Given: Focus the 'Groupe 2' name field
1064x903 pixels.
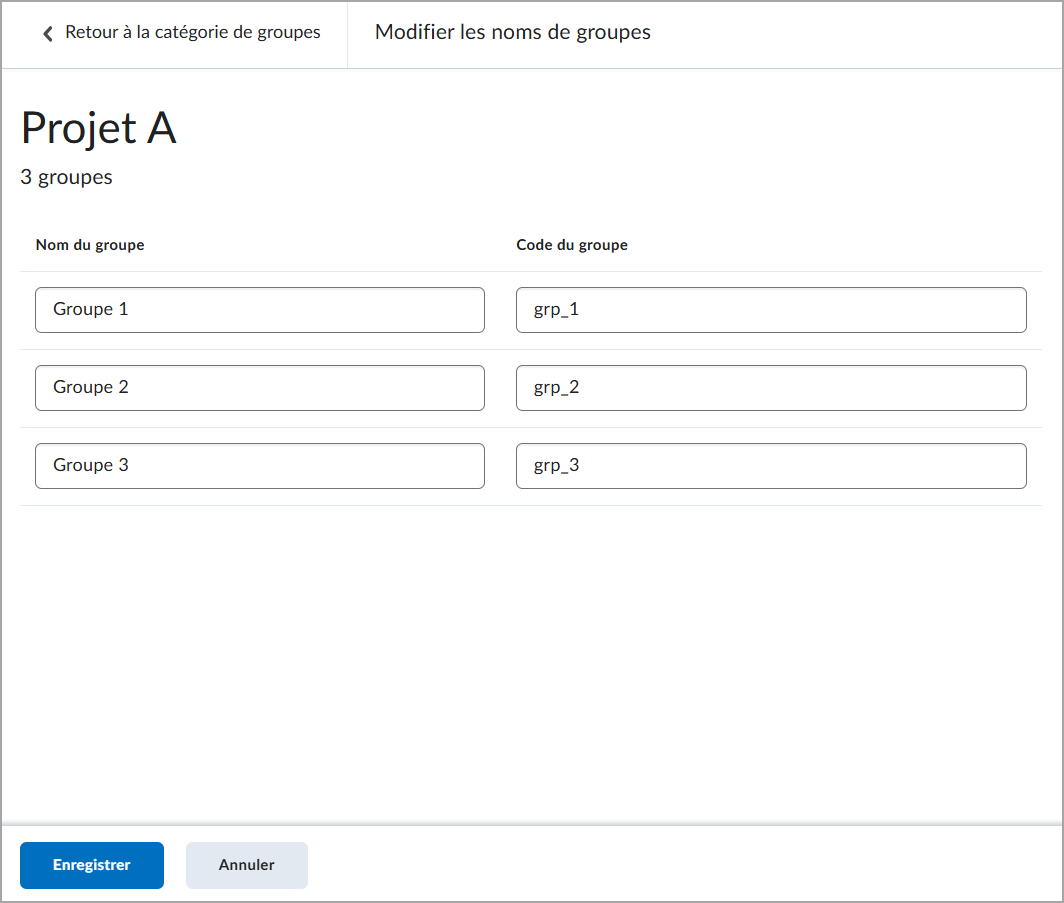Looking at the screenshot, I should [x=260, y=388].
